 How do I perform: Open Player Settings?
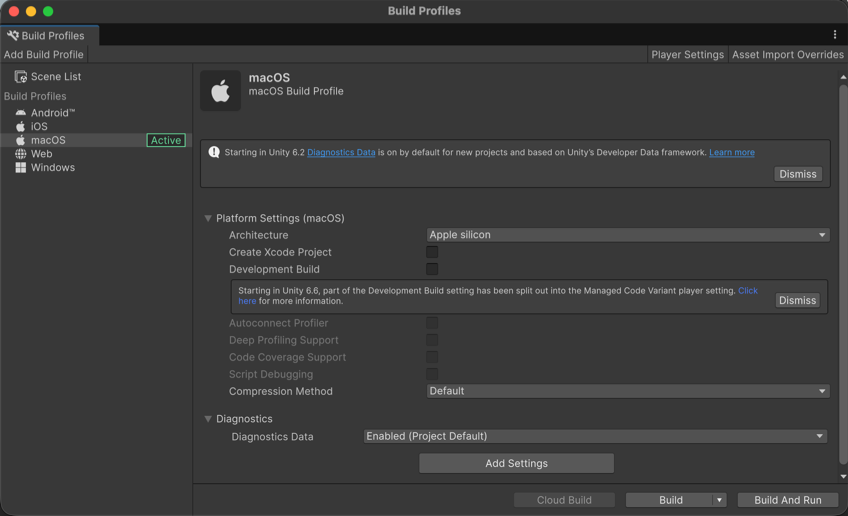point(687,55)
